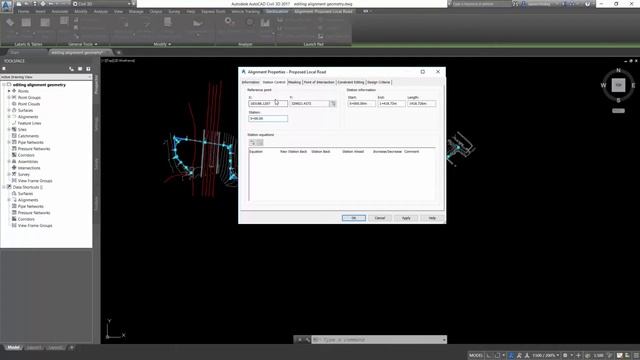Switch to the Model layout tab
This screenshot has height=360, width=640.
[13, 348]
